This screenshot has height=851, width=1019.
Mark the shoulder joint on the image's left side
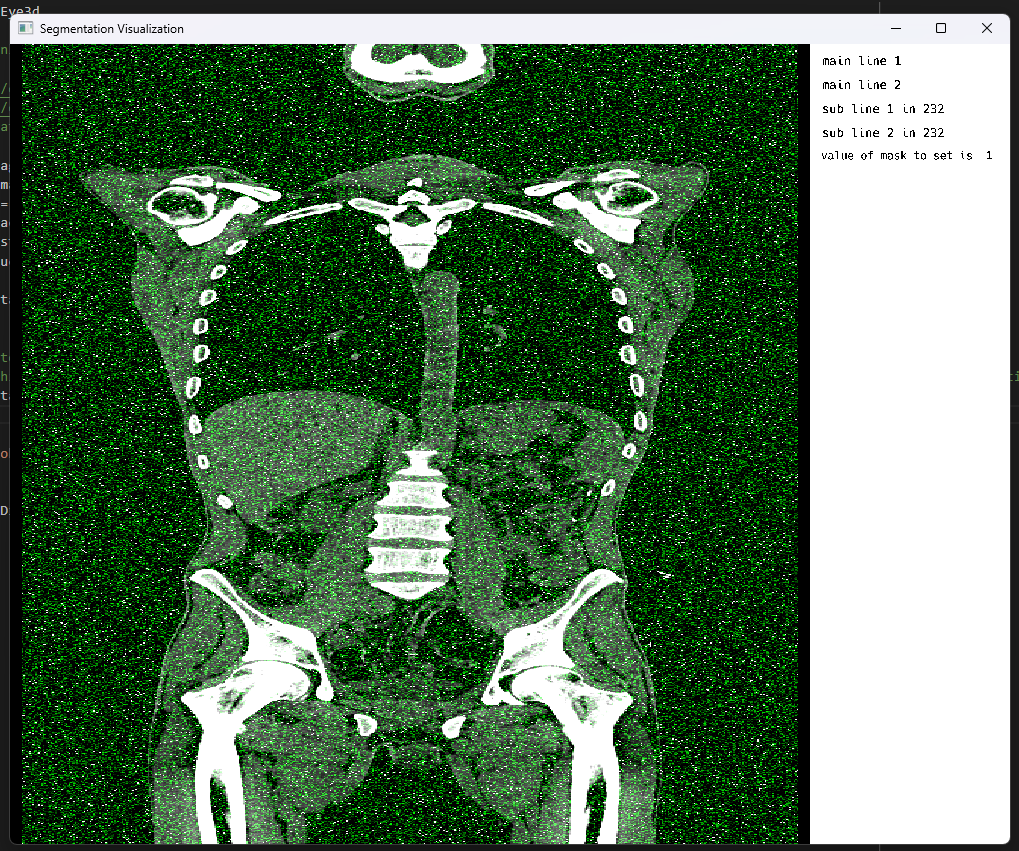coord(182,205)
